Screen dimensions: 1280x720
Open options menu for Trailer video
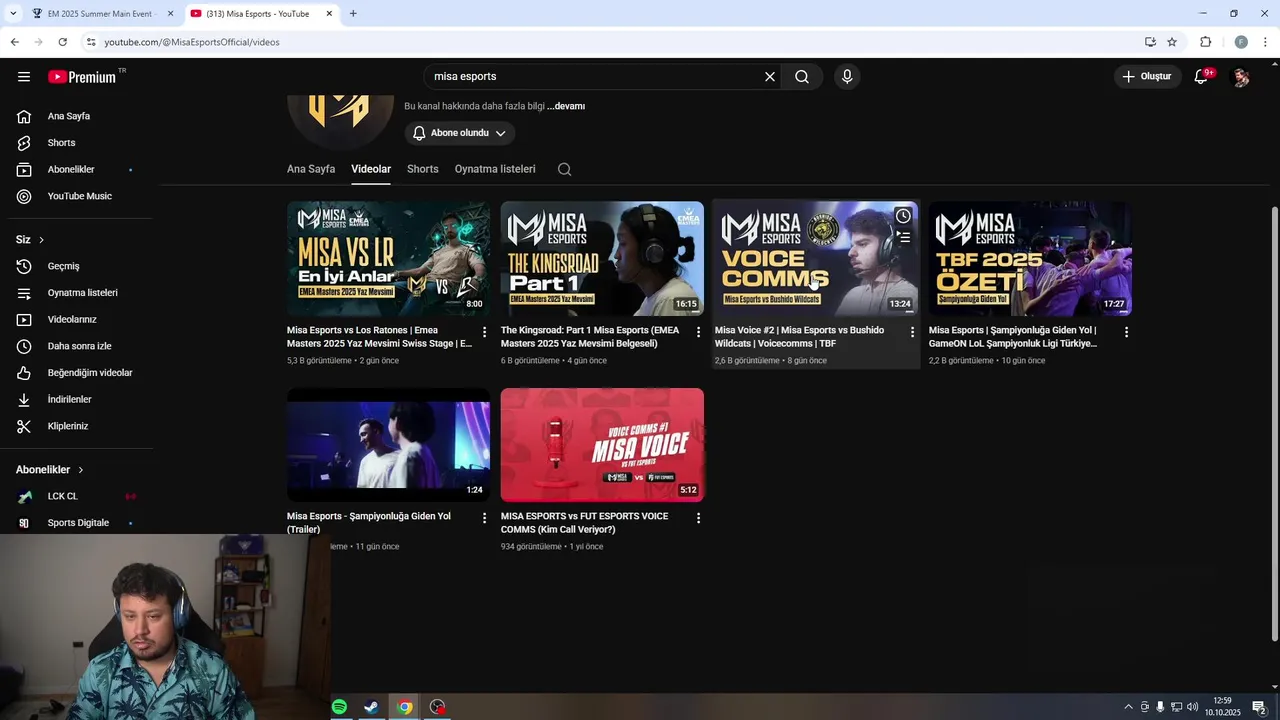[x=485, y=518]
